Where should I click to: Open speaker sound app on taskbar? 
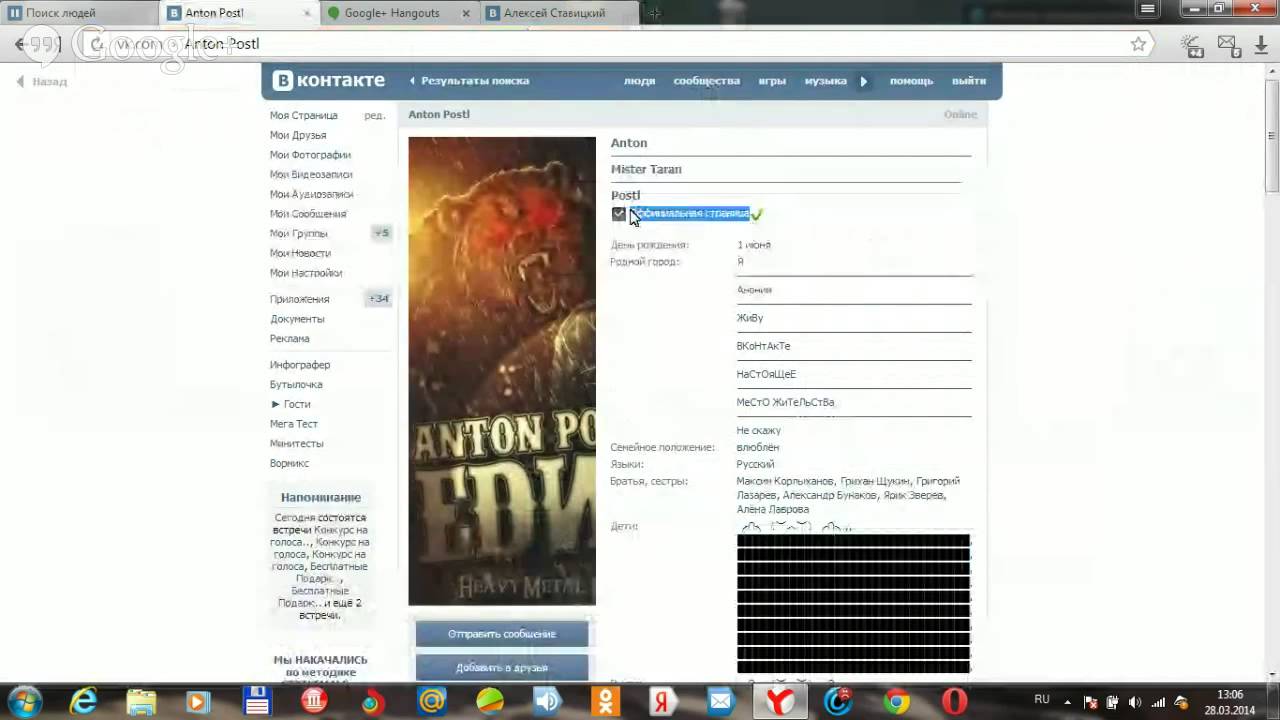(x=547, y=701)
